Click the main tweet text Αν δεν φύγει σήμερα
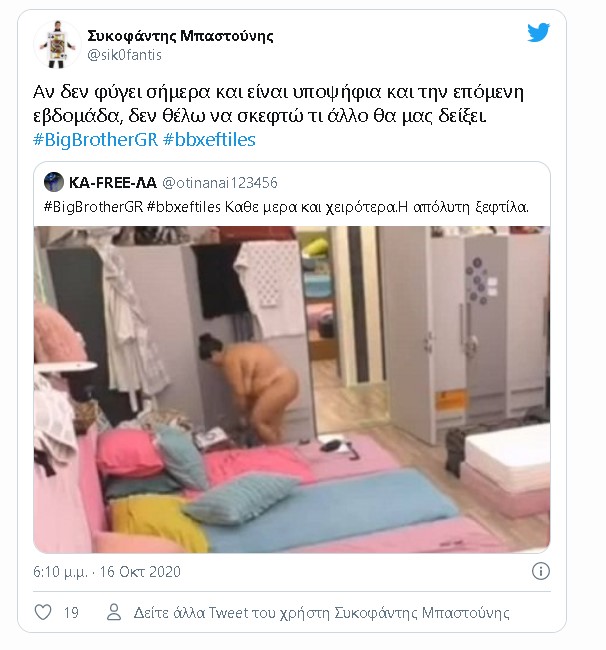Screen dimensions: 606x650 (122, 92)
